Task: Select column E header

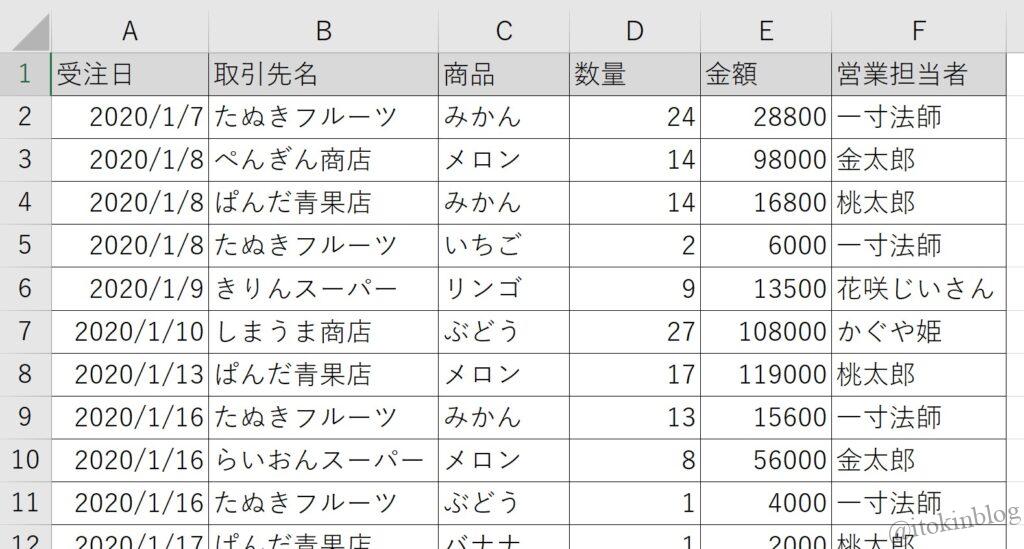Action: pos(765,32)
